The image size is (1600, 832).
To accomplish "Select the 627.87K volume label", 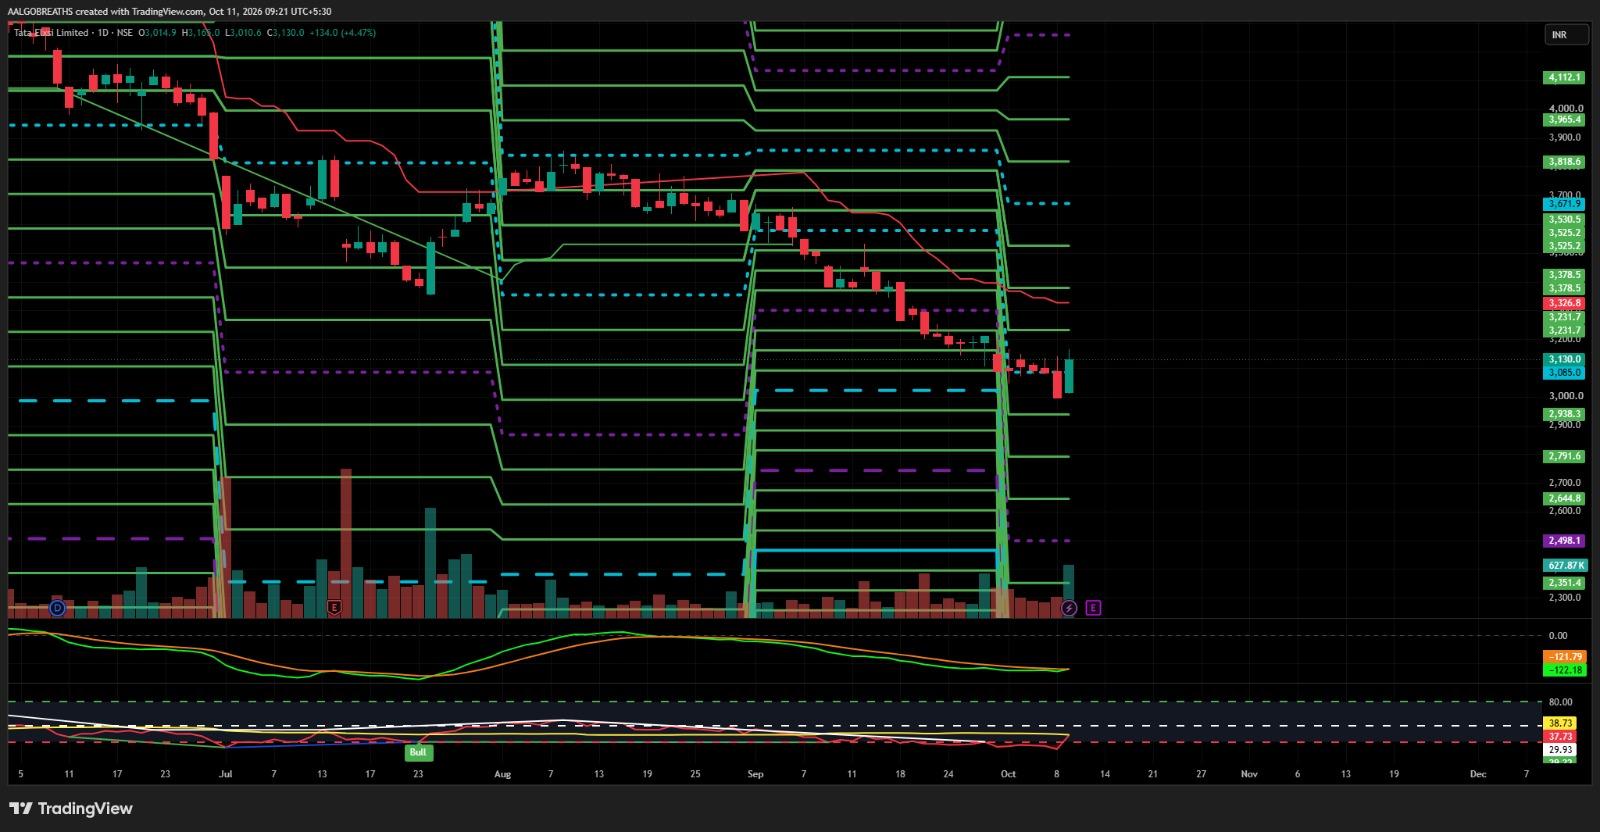I will click(x=1565, y=565).
